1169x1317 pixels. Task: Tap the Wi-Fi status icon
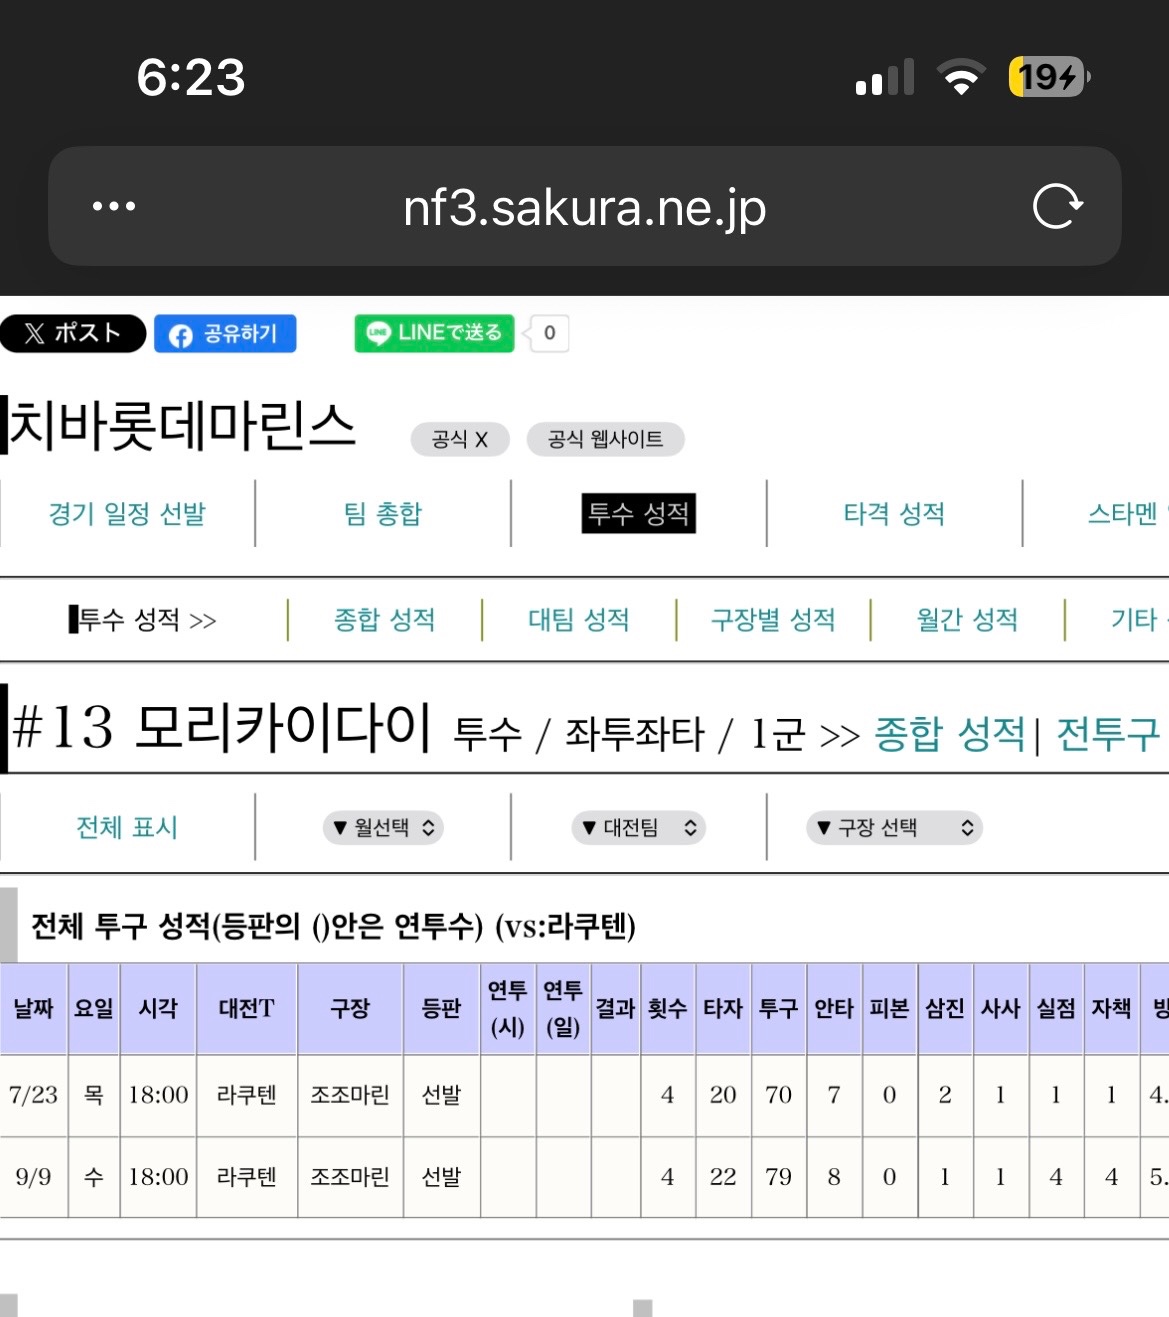pyautogui.click(x=961, y=77)
